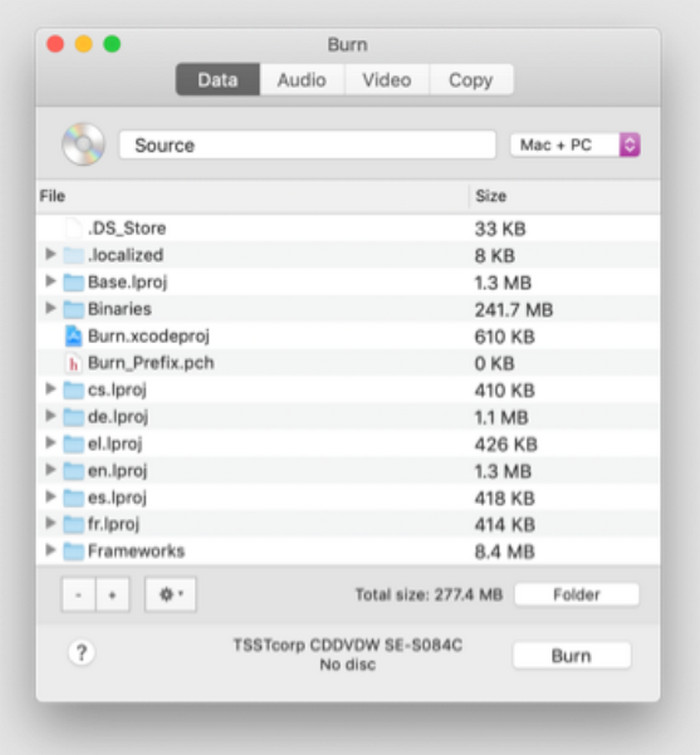The height and width of the screenshot is (755, 700).
Task: Click the cs.lproj folder icon
Action: pos(74,390)
